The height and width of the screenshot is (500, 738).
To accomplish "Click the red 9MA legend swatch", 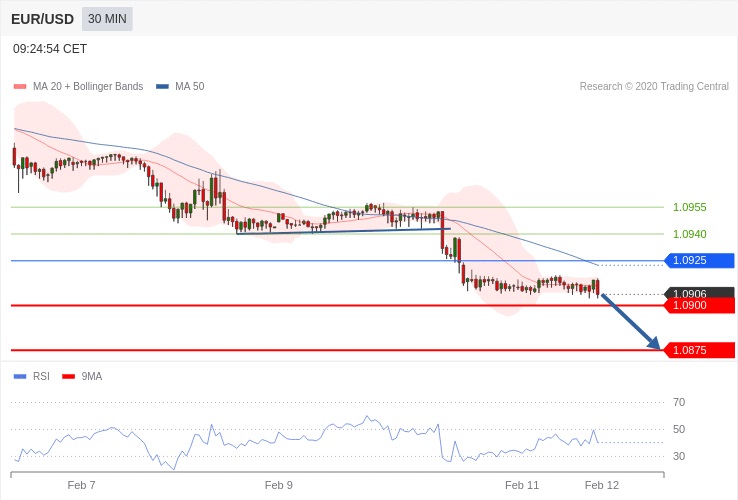I will [69, 376].
